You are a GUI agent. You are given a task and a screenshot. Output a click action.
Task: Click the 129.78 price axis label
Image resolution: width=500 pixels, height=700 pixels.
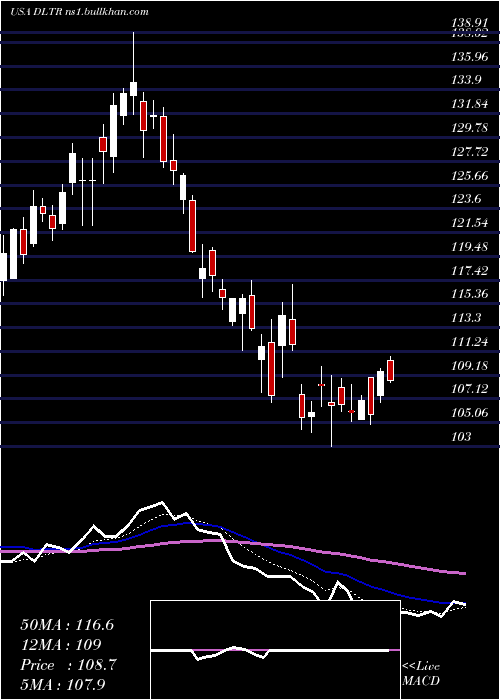click(x=472, y=128)
